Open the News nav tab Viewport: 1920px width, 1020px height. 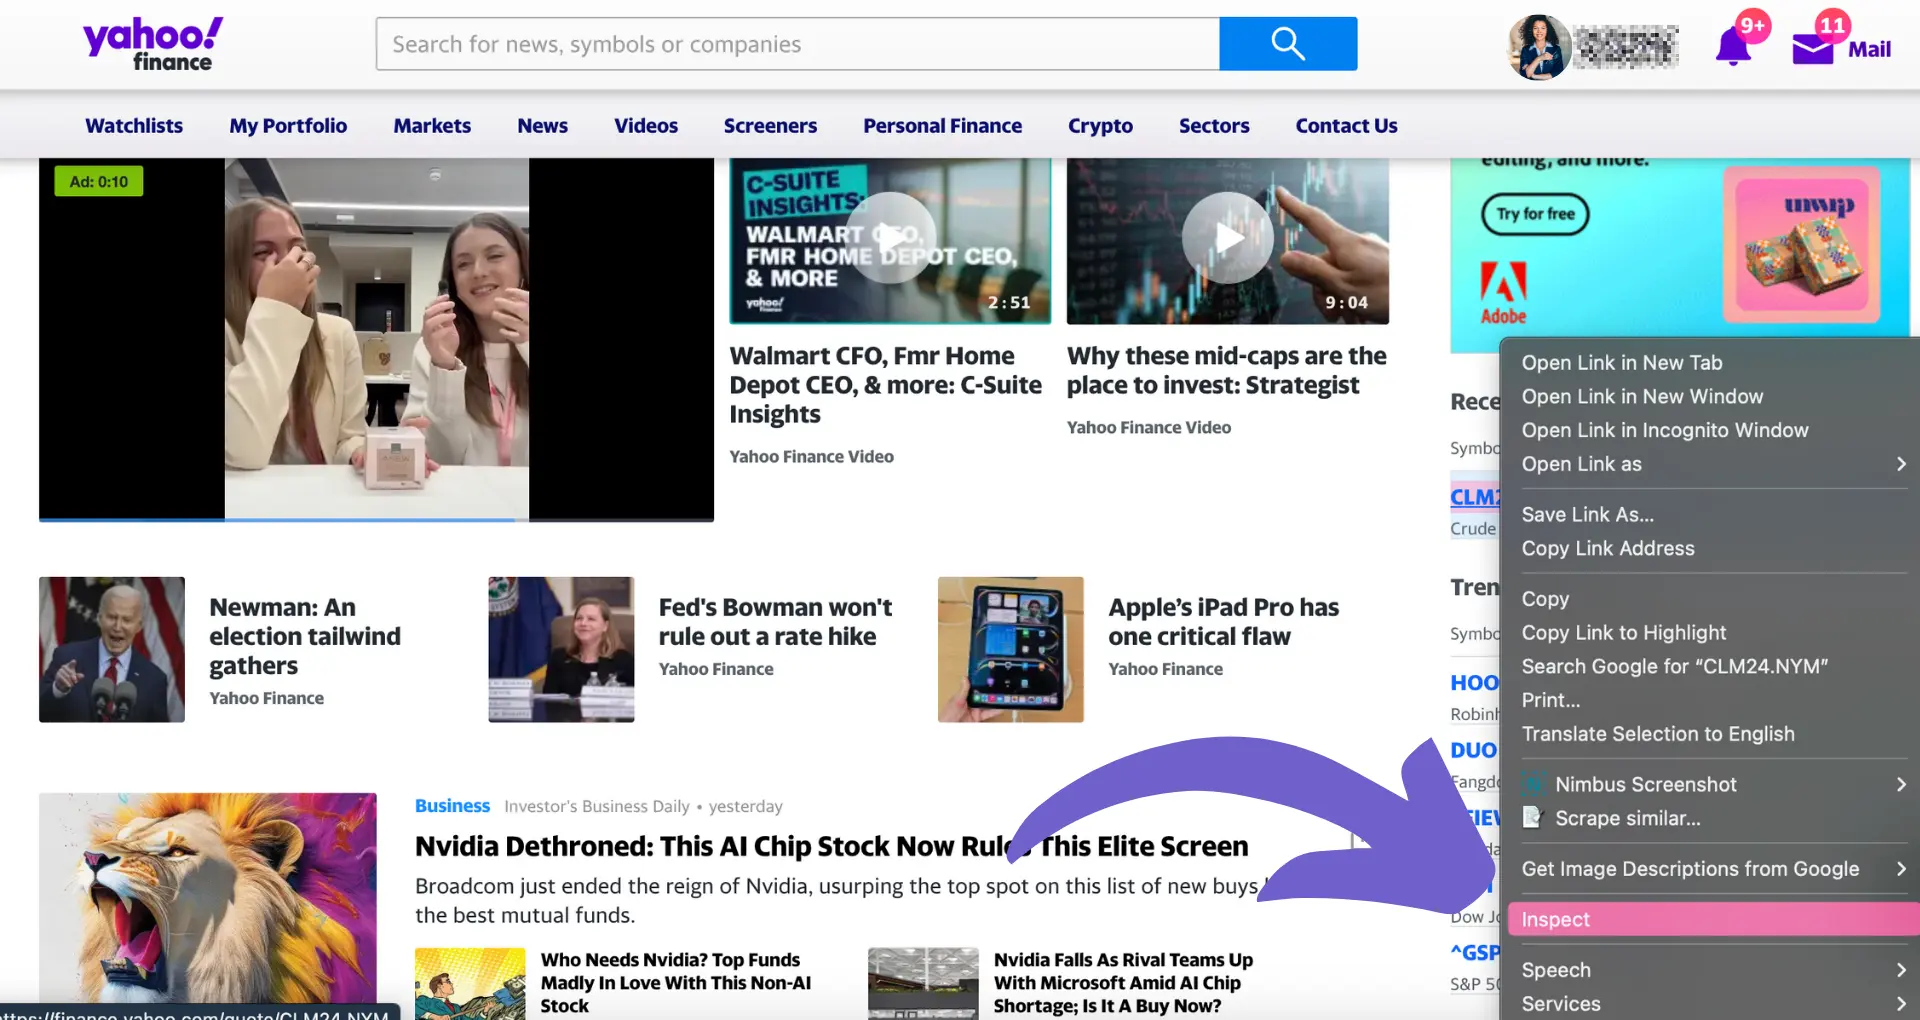pyautogui.click(x=542, y=126)
